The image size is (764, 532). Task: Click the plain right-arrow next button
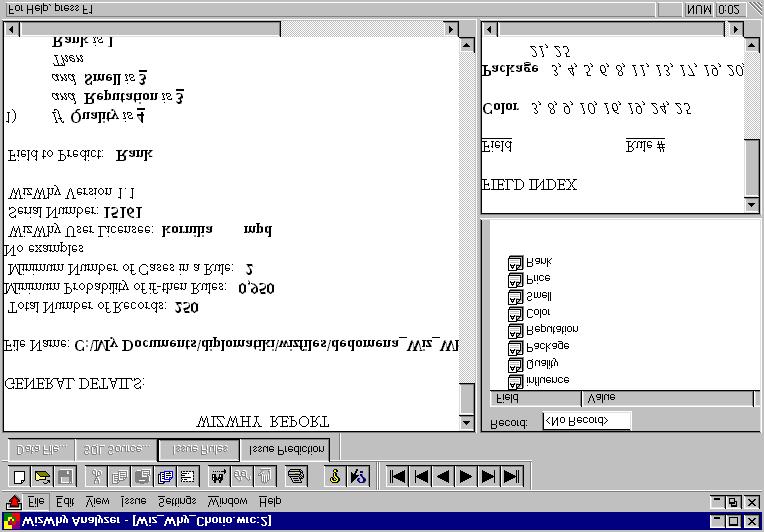[x=466, y=476]
